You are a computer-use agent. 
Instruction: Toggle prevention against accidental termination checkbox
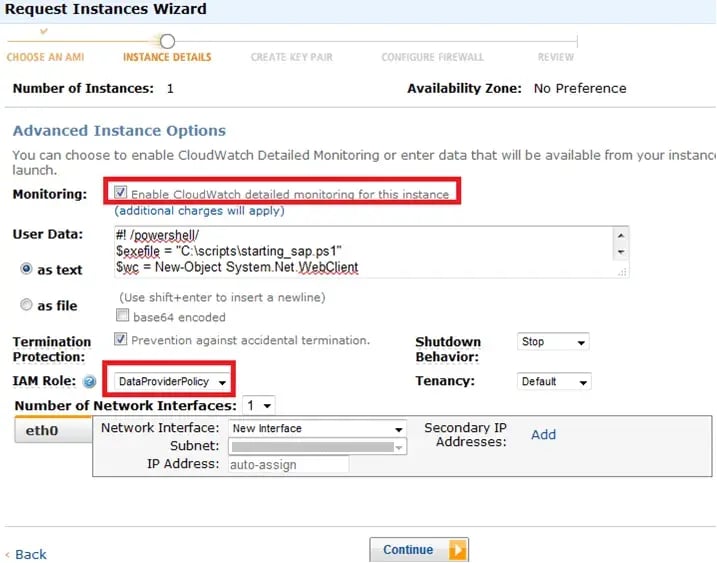(120, 339)
